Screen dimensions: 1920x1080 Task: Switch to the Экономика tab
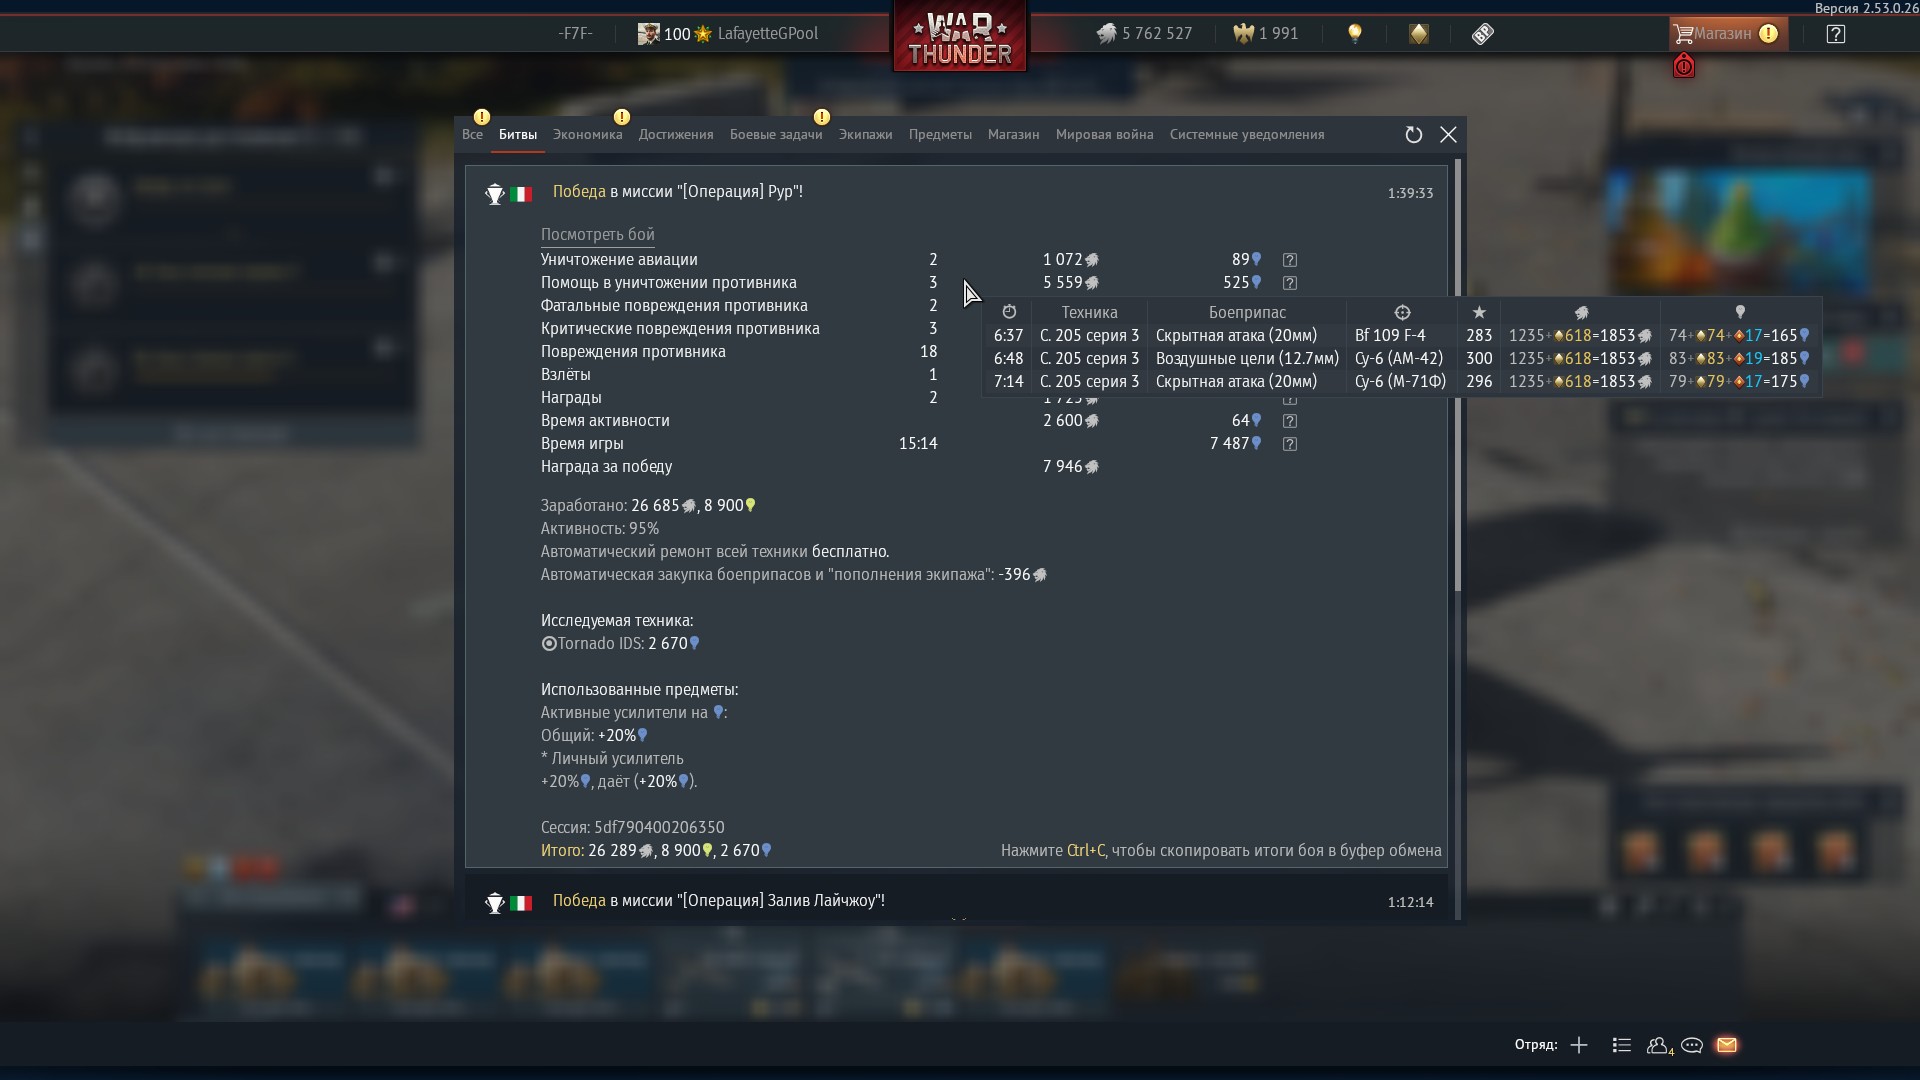click(x=587, y=135)
